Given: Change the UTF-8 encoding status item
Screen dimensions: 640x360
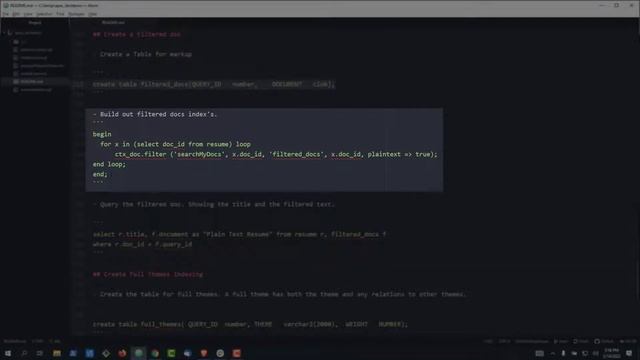Looking at the screenshot, I should [x=504, y=341].
